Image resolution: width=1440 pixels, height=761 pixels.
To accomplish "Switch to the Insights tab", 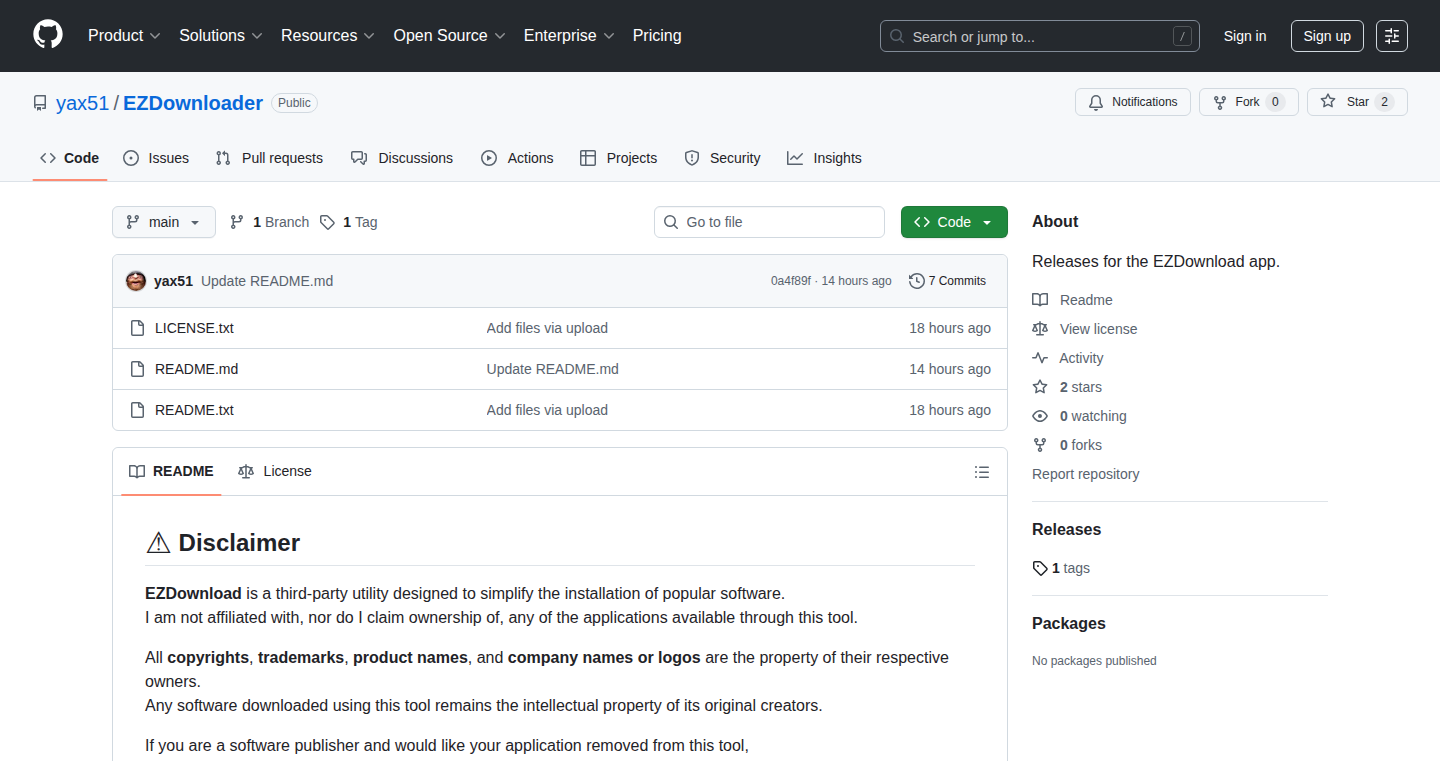I will pos(824,158).
